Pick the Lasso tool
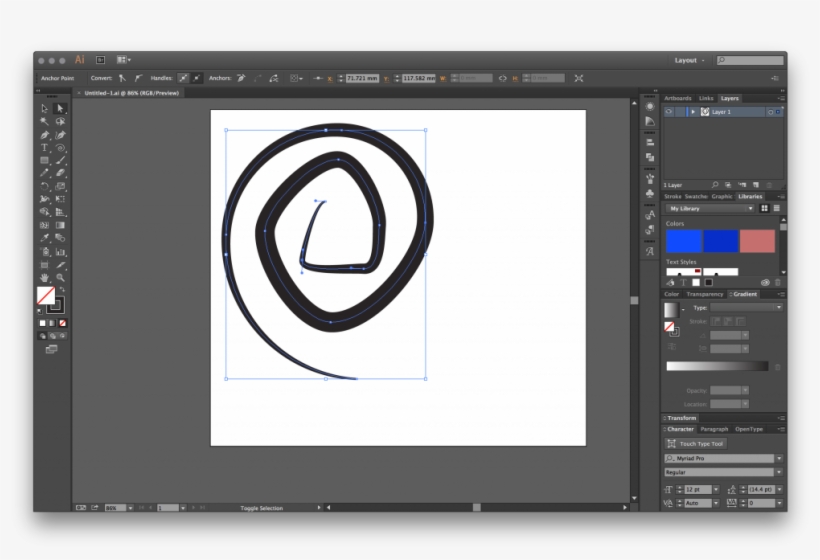The height and width of the screenshot is (560, 820). pyautogui.click(x=60, y=121)
